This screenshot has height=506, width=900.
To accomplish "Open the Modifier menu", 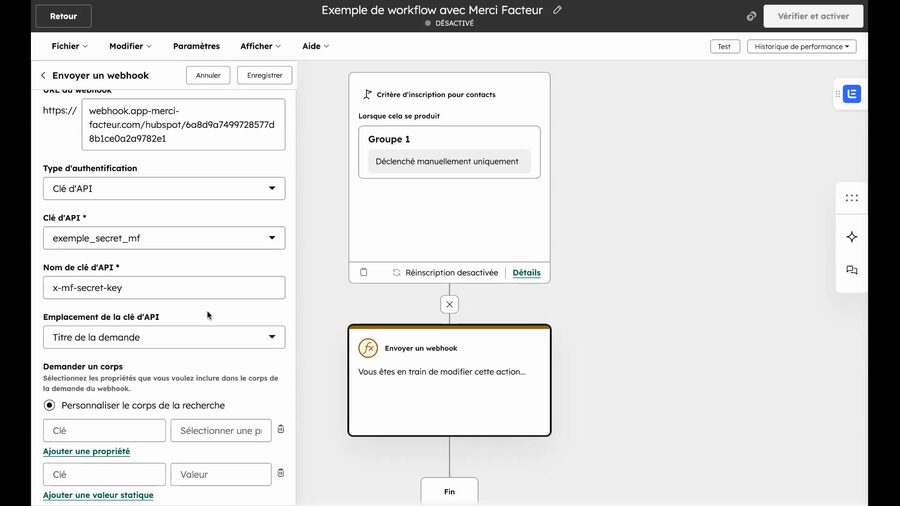I will point(130,46).
